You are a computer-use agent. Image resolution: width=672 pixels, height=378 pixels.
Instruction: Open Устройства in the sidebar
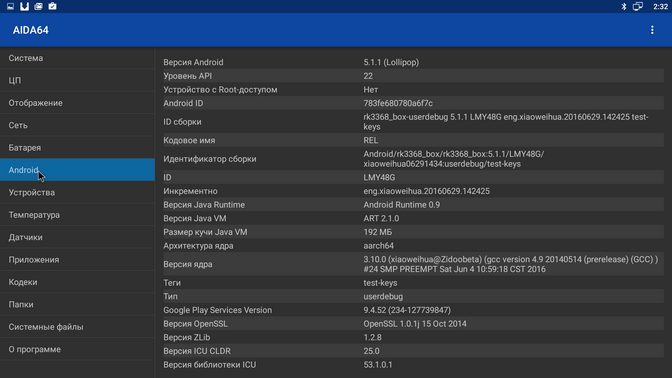[77, 192]
